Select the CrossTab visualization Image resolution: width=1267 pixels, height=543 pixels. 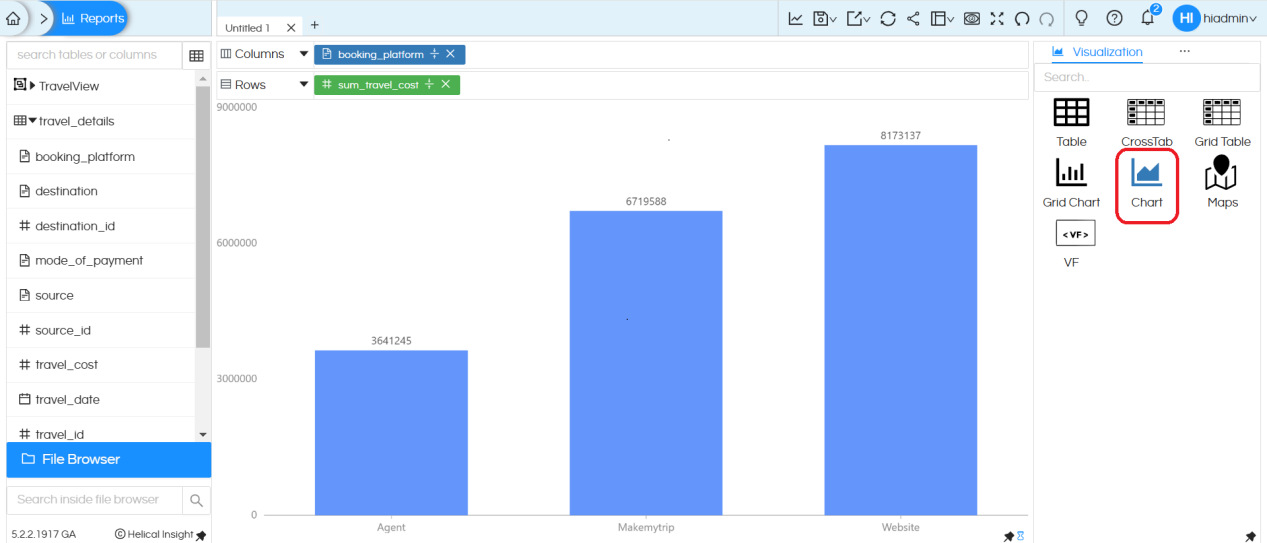[1146, 123]
